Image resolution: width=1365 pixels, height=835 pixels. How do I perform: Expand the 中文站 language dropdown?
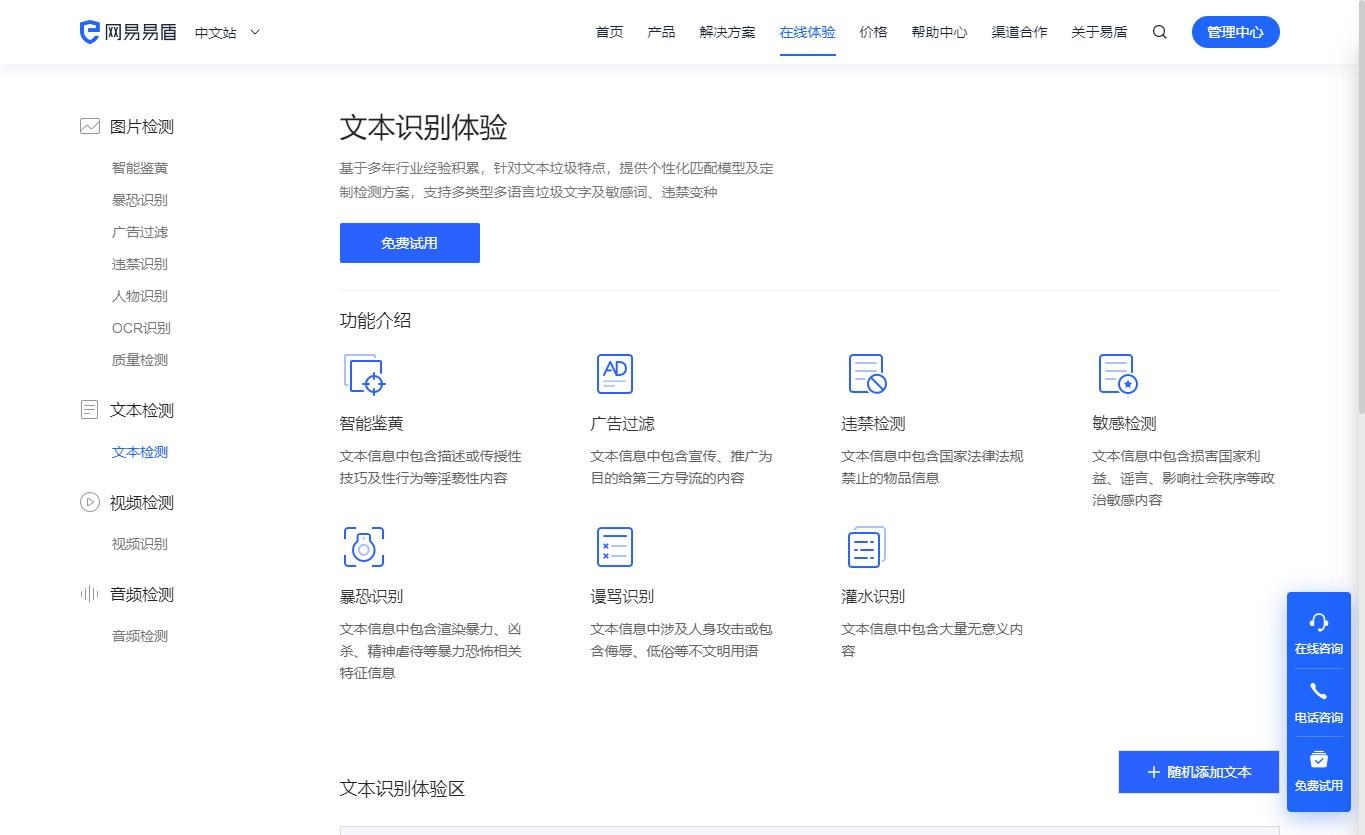227,32
